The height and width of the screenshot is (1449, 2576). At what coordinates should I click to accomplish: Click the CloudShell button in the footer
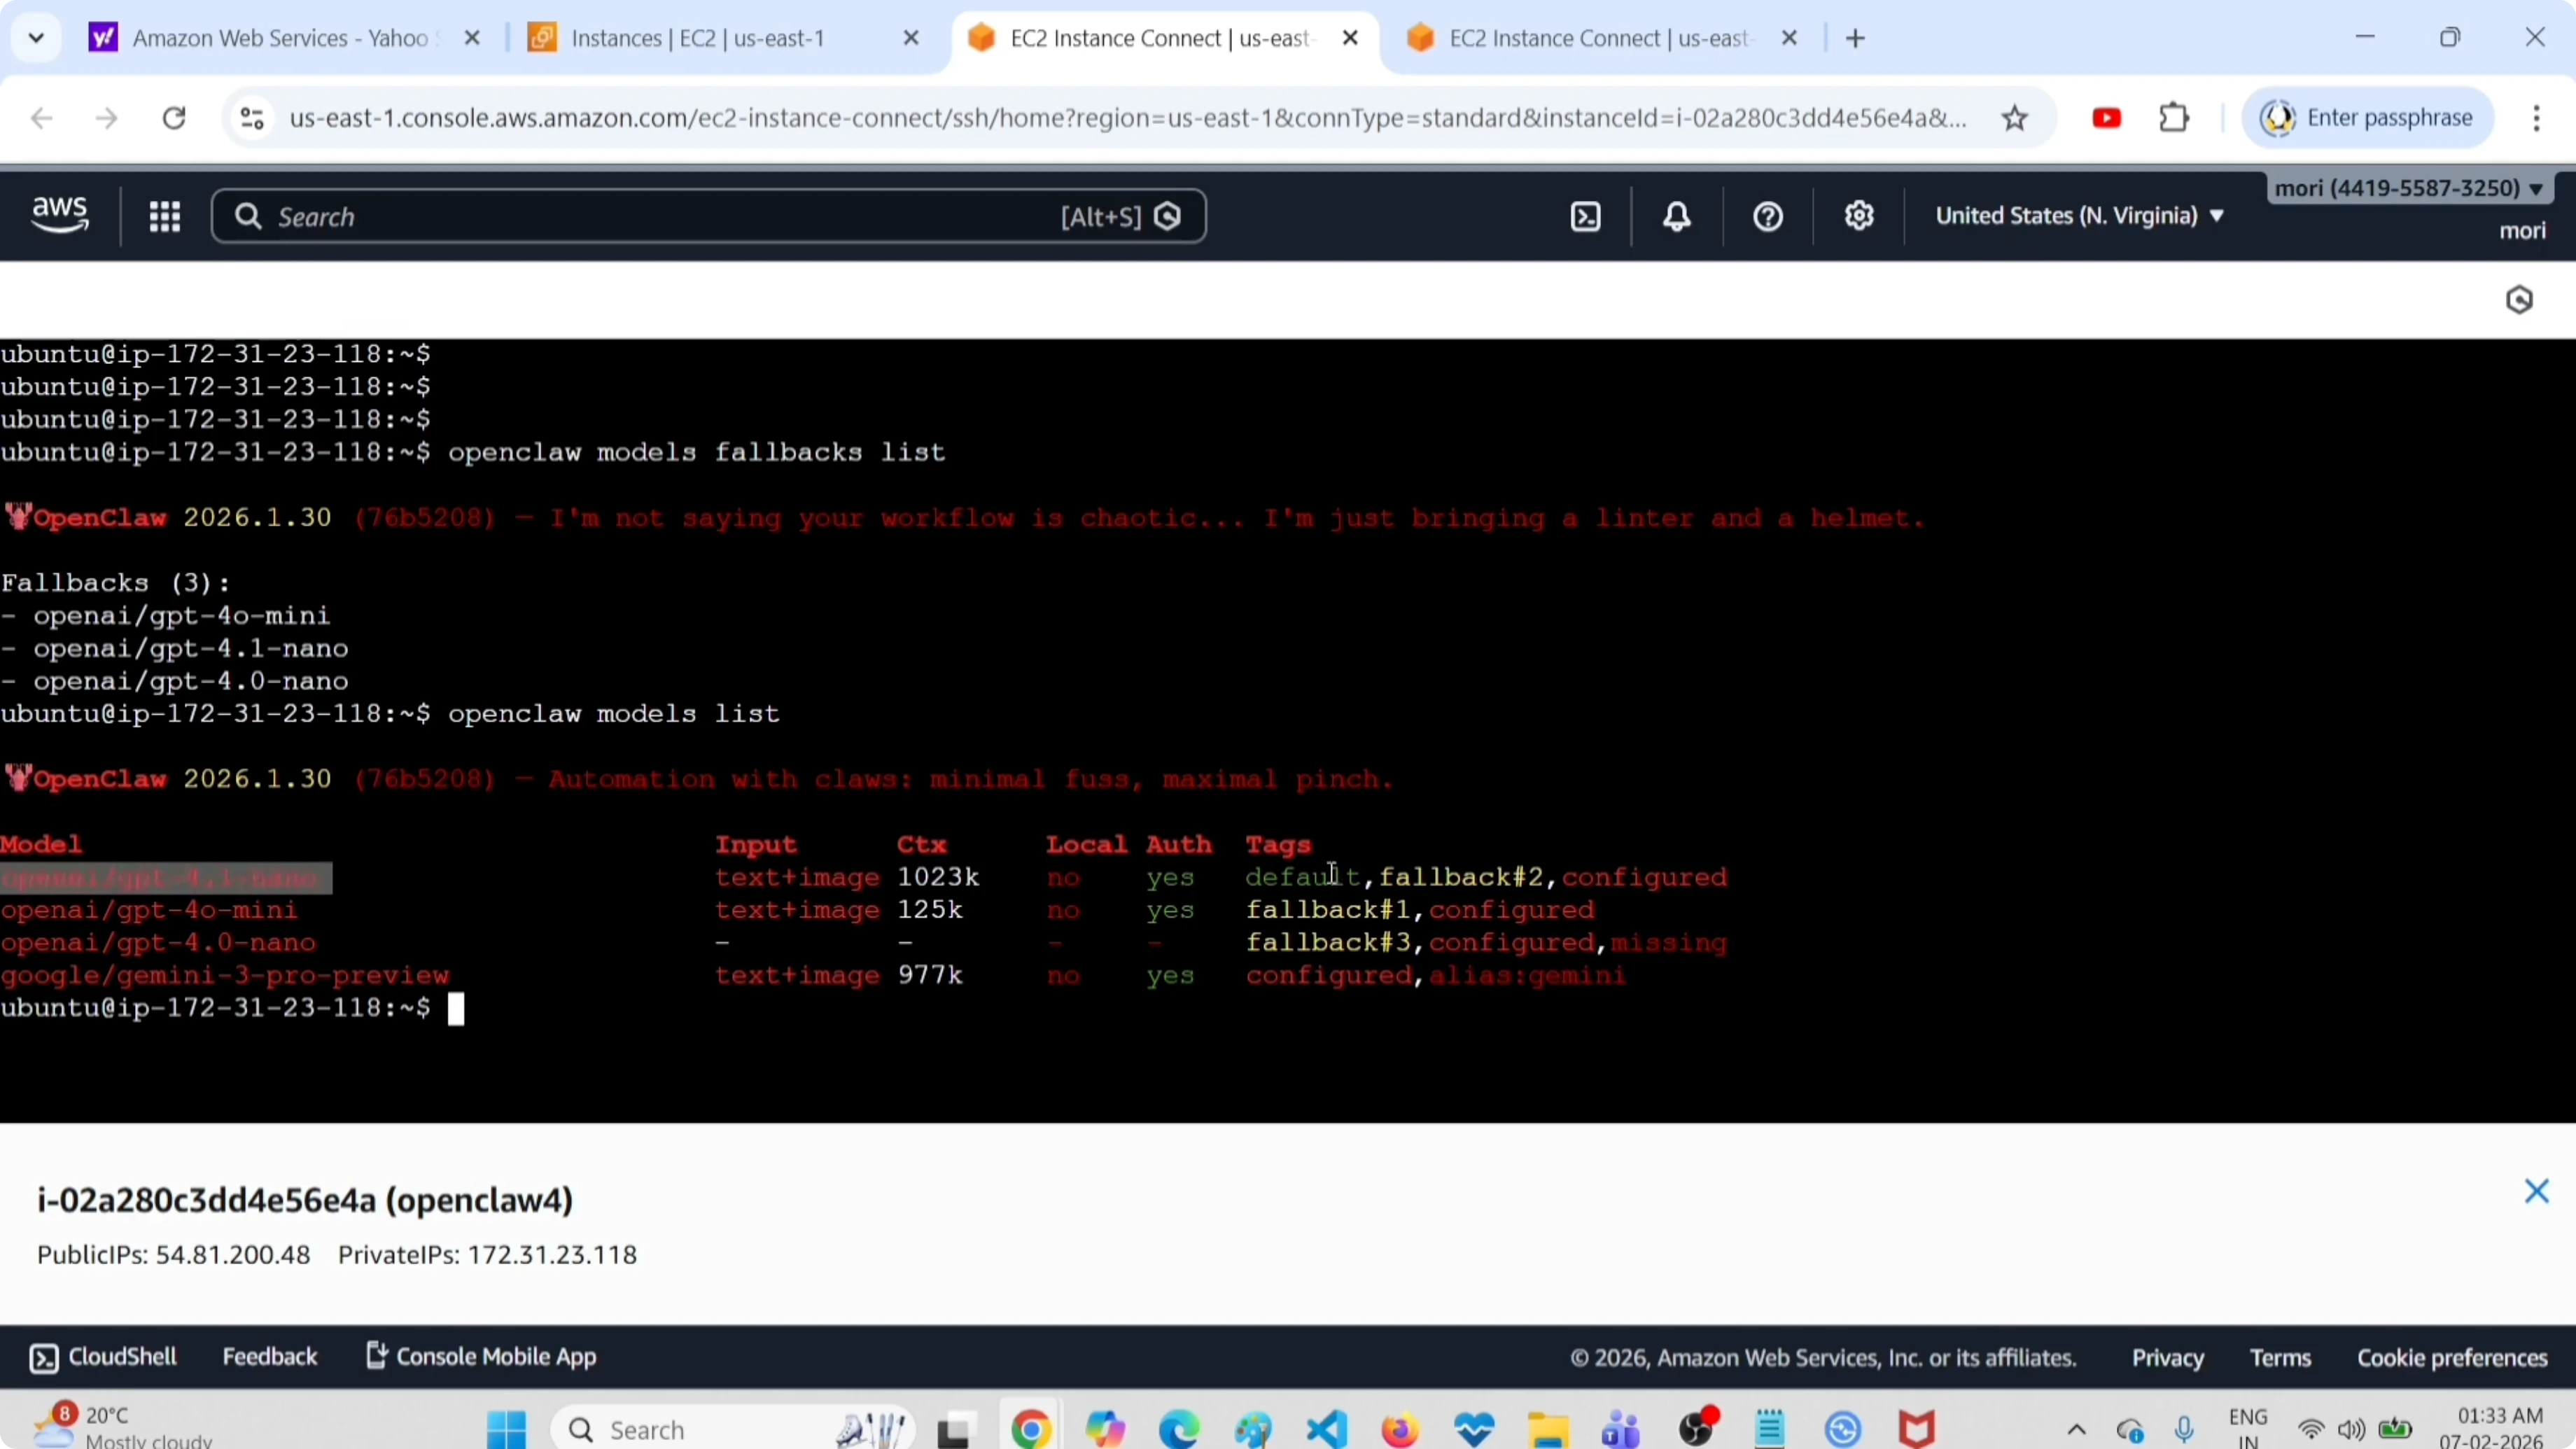click(103, 1357)
